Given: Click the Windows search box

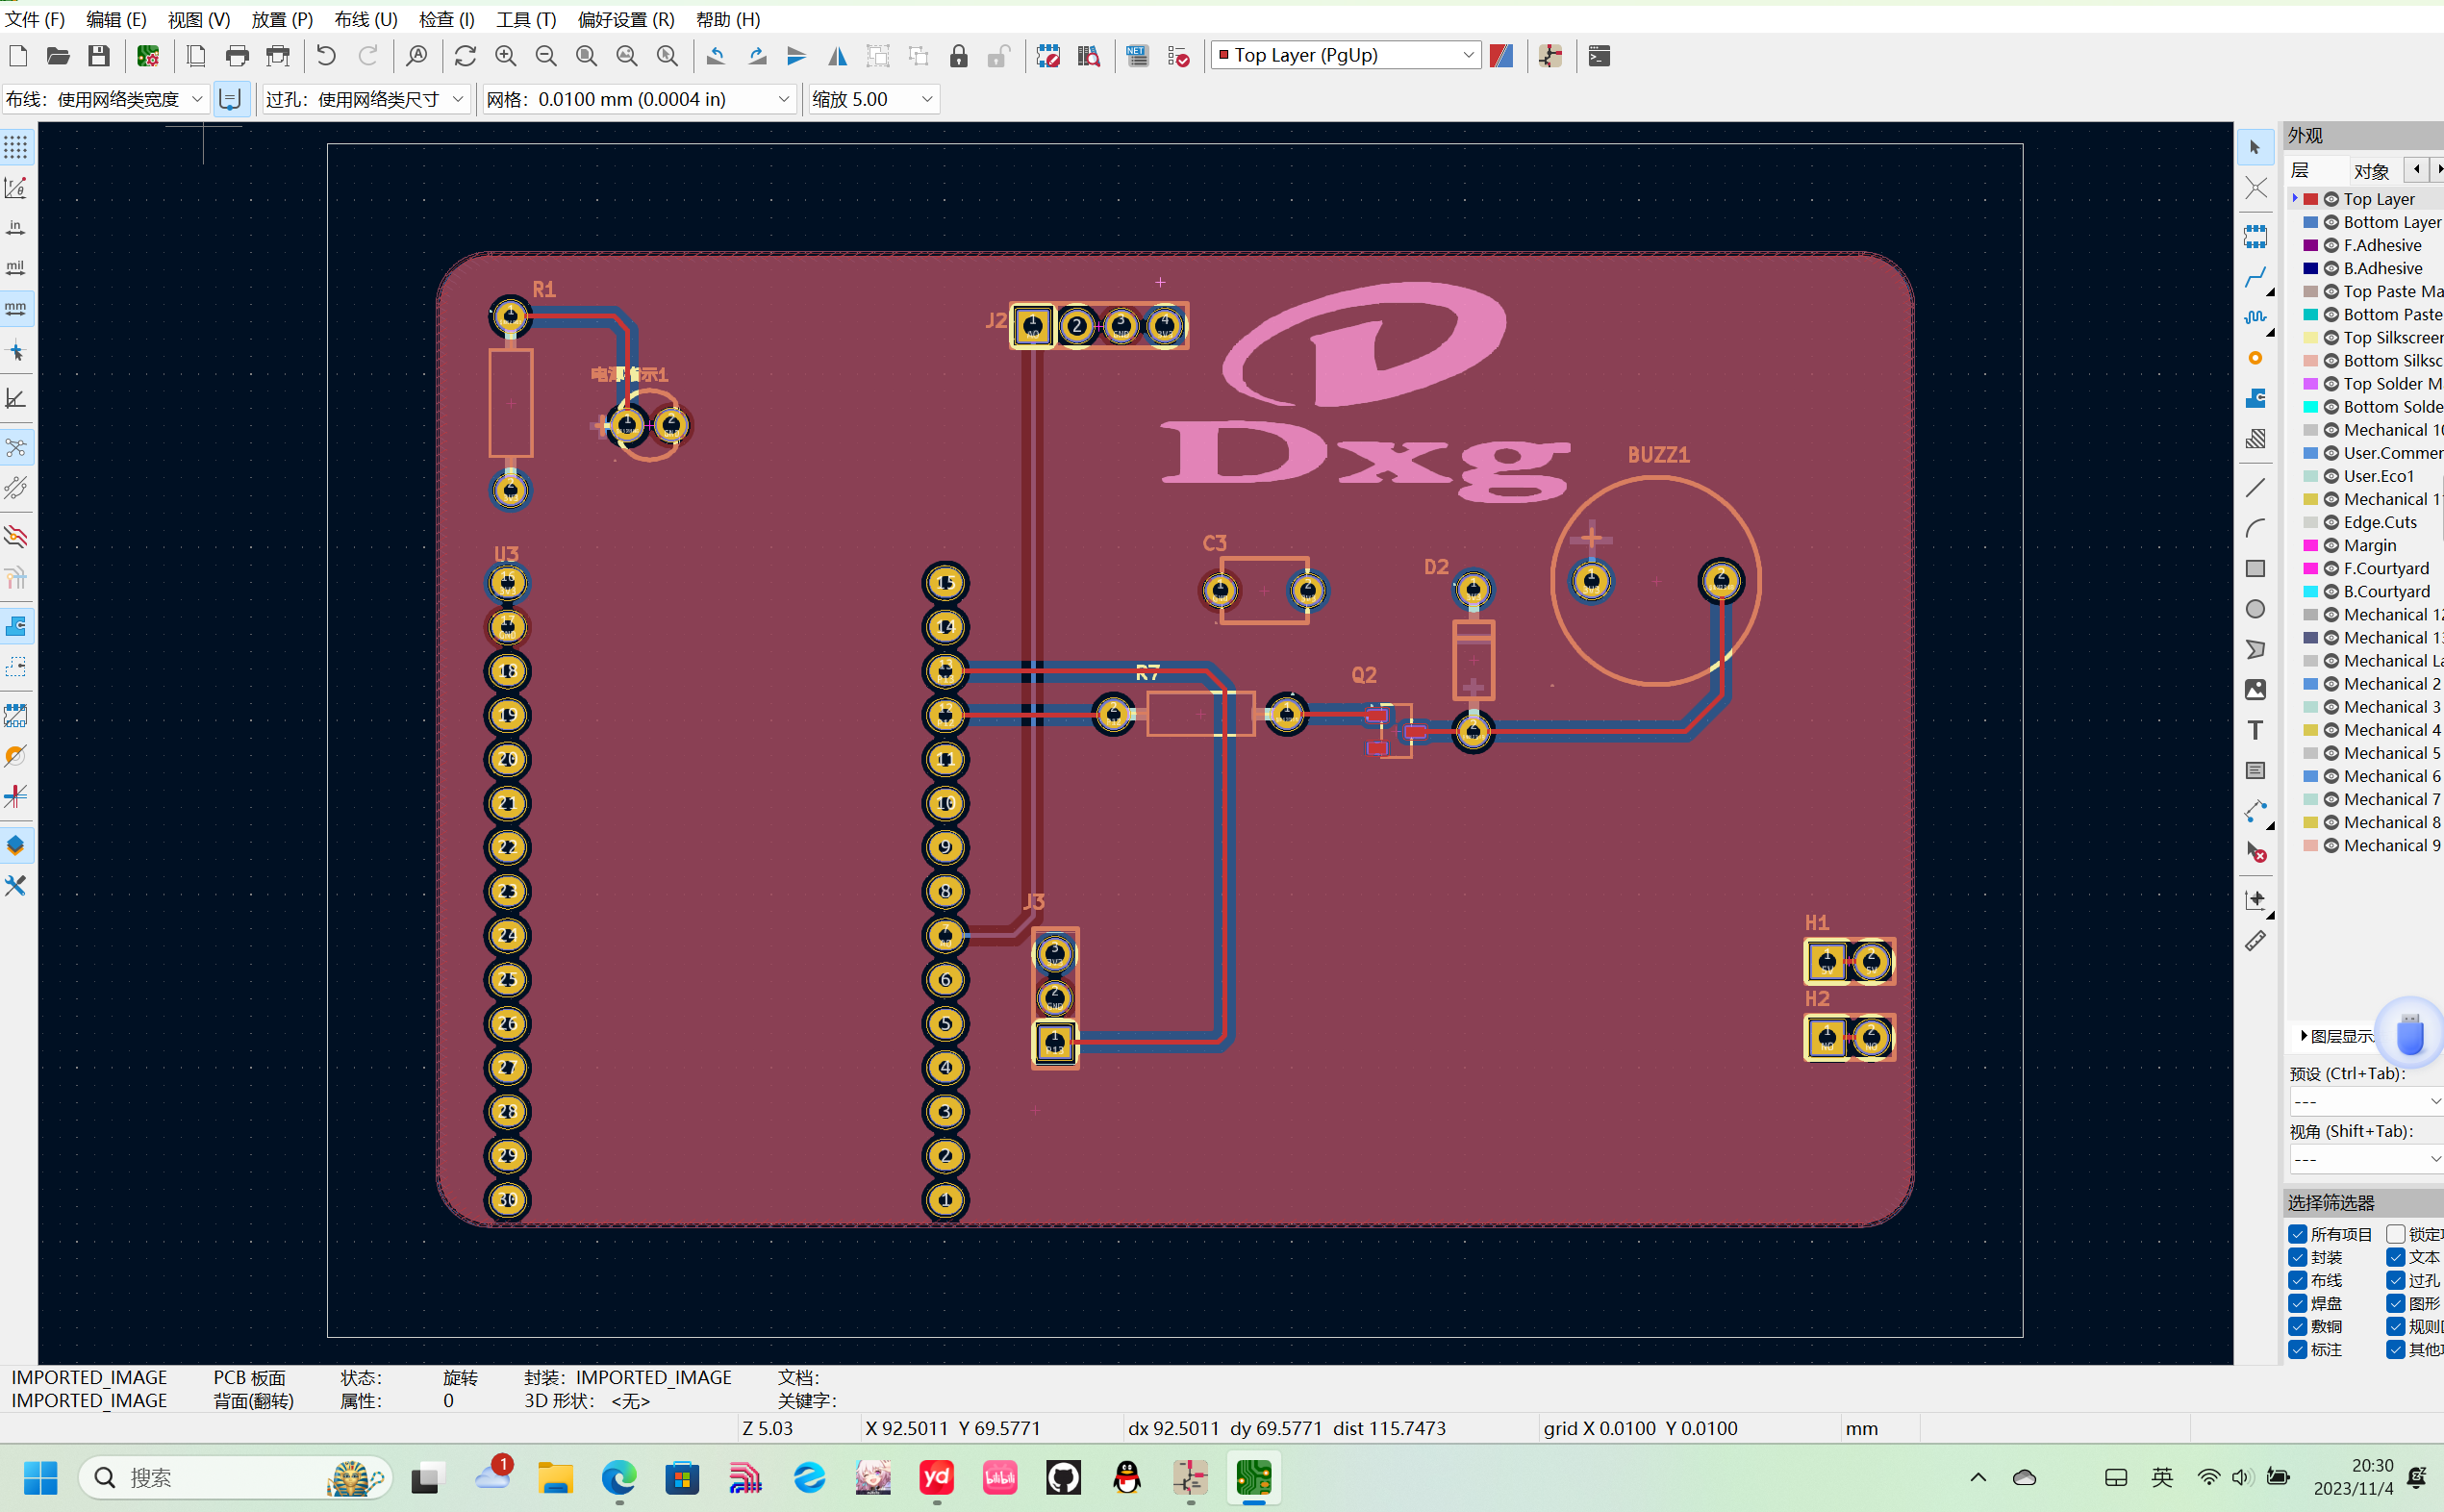Looking at the screenshot, I should click(x=235, y=1477).
